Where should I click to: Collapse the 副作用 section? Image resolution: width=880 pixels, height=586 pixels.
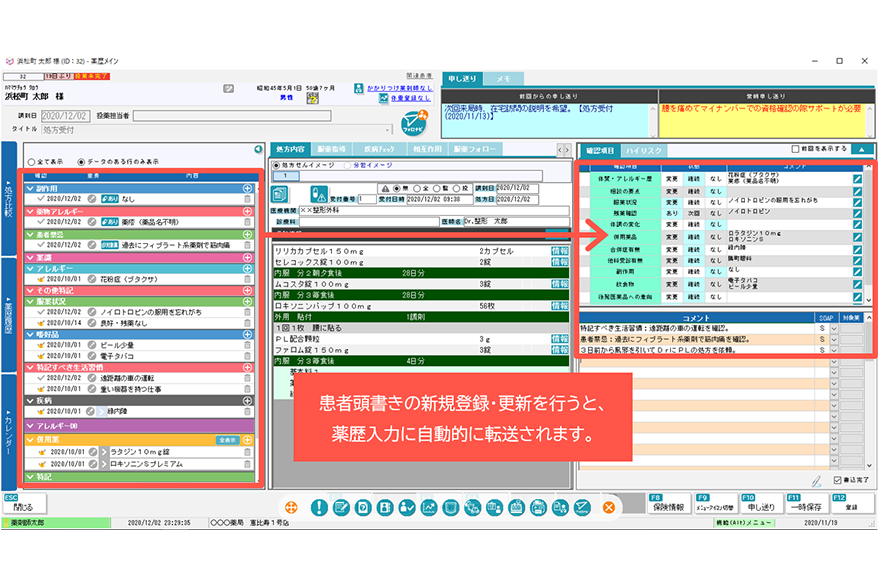(x=30, y=188)
